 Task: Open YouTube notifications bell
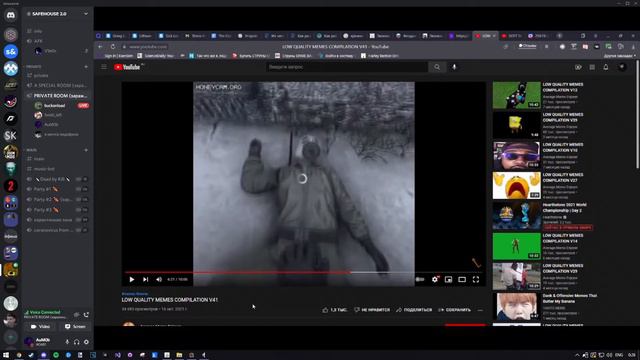pos(606,67)
